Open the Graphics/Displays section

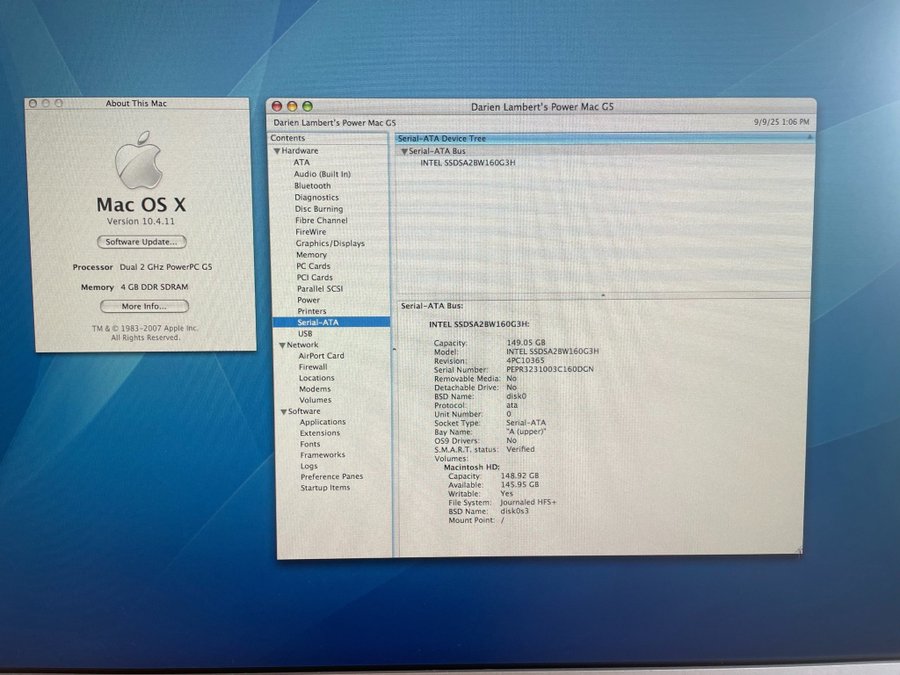(x=330, y=243)
